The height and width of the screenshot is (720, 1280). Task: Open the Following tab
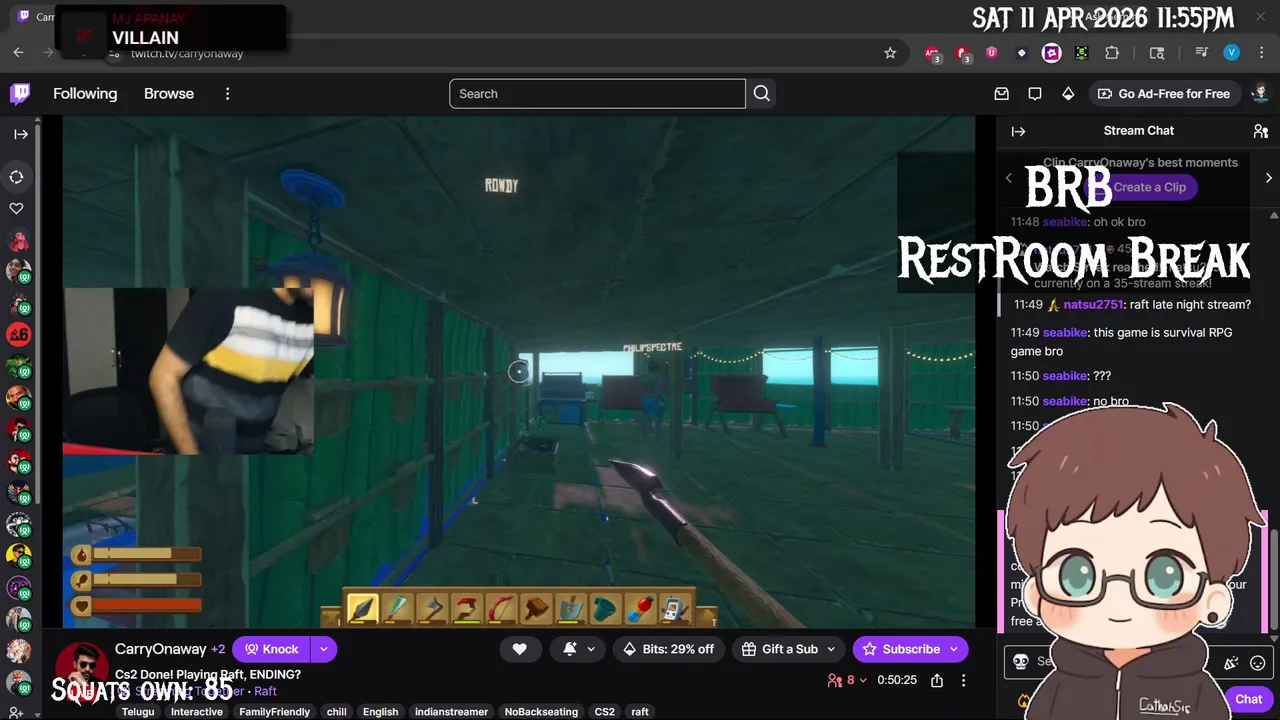pyautogui.click(x=85, y=94)
